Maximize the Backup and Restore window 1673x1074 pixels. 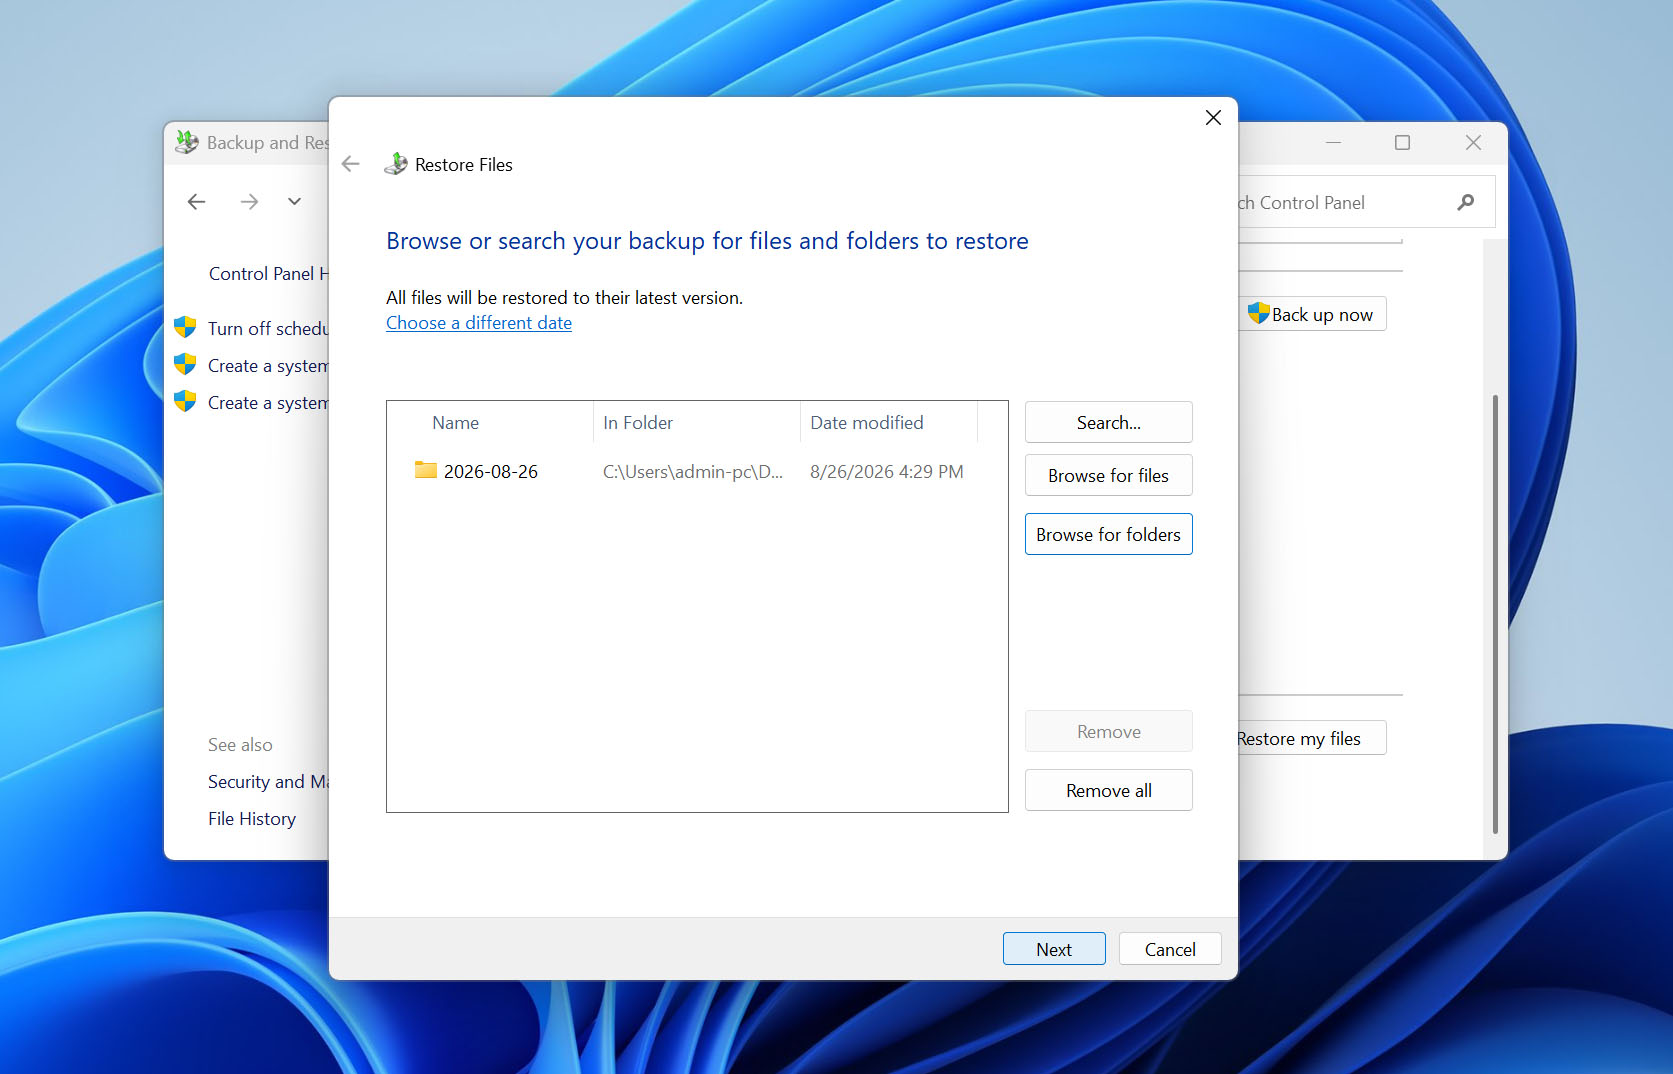[1402, 143]
